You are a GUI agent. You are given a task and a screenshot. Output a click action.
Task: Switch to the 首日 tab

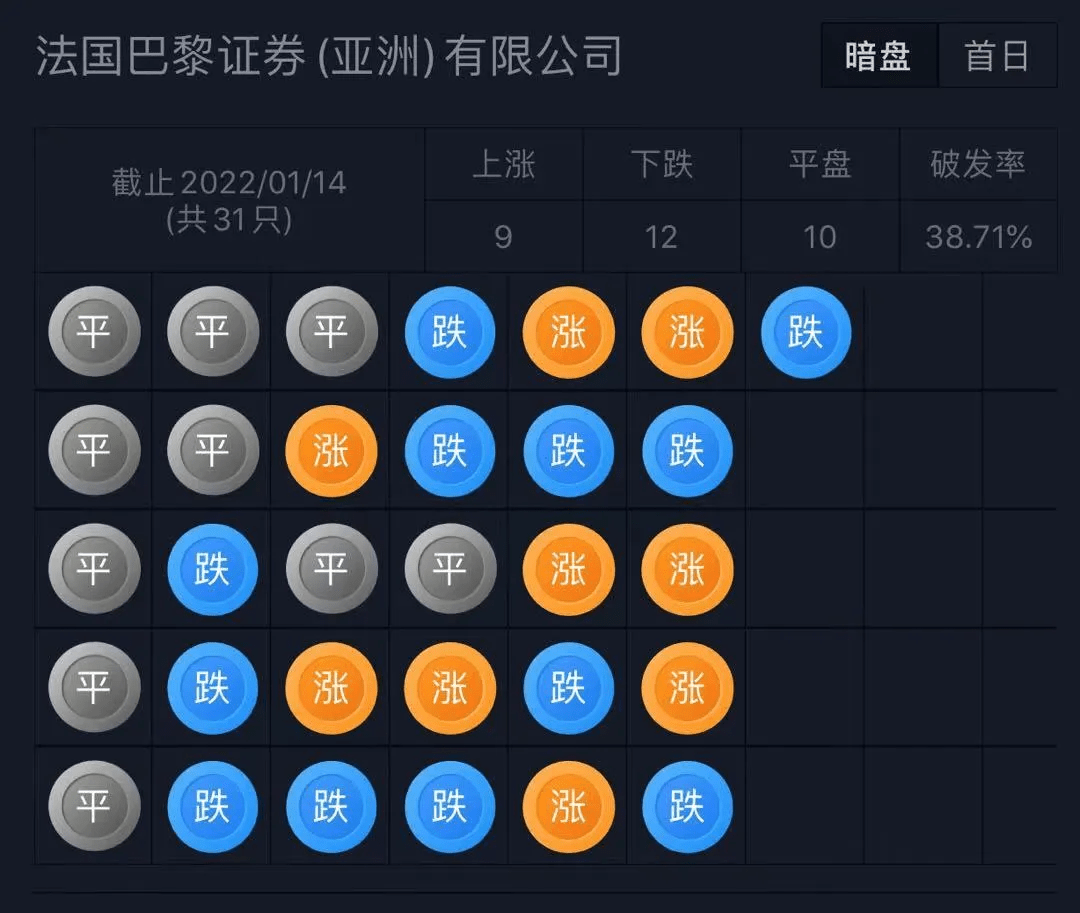(x=997, y=56)
